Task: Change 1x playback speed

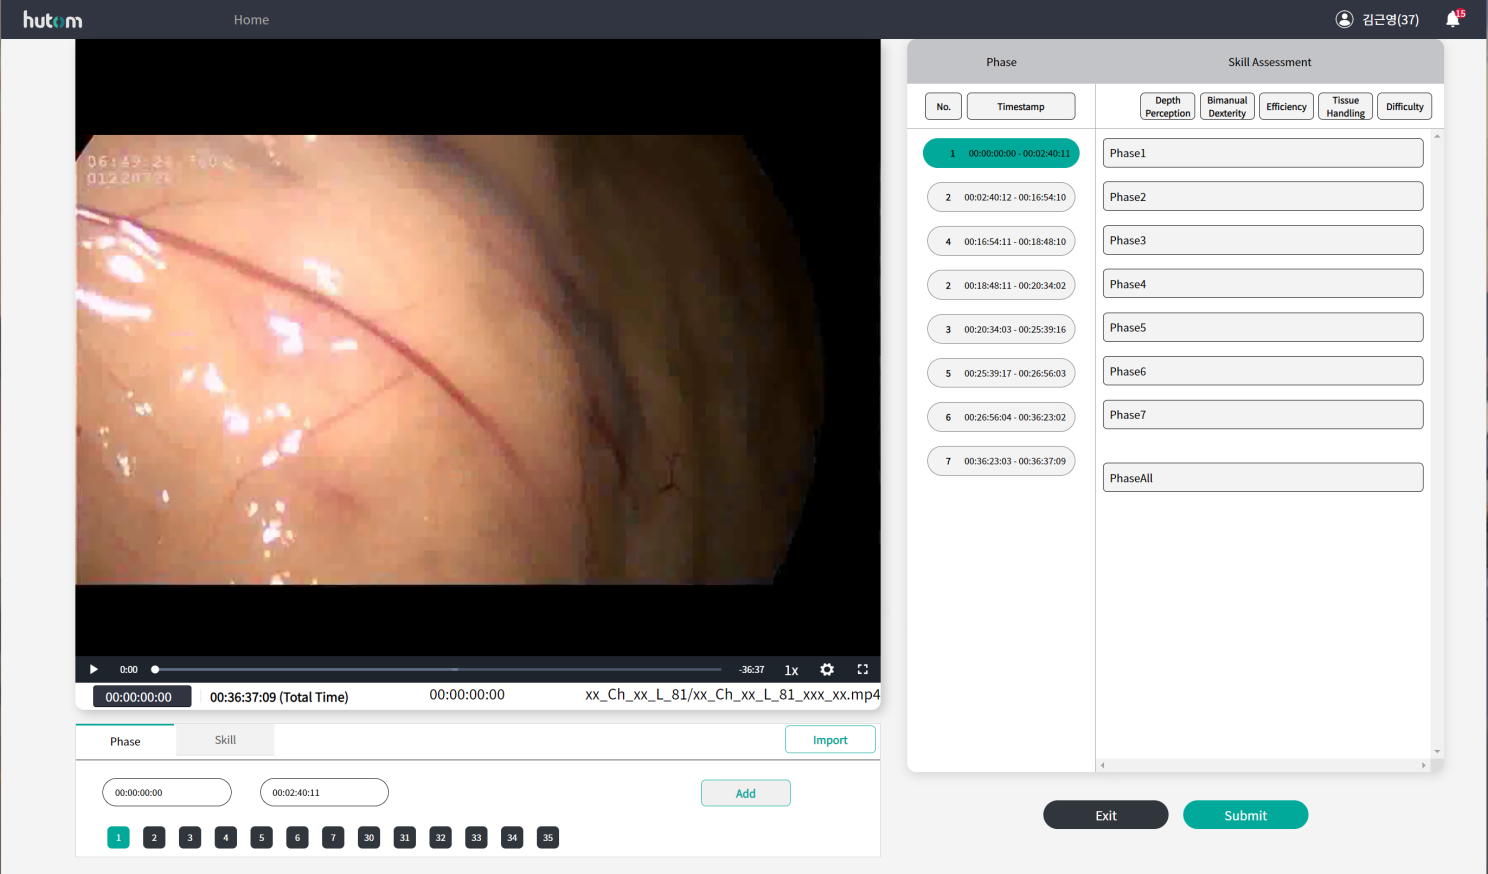Action: (791, 670)
